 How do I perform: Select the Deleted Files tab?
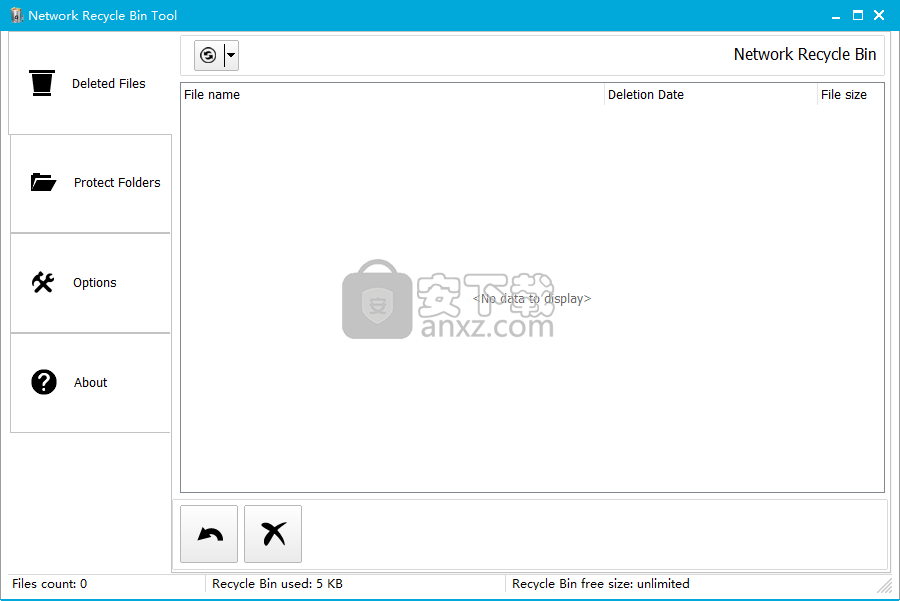point(90,84)
